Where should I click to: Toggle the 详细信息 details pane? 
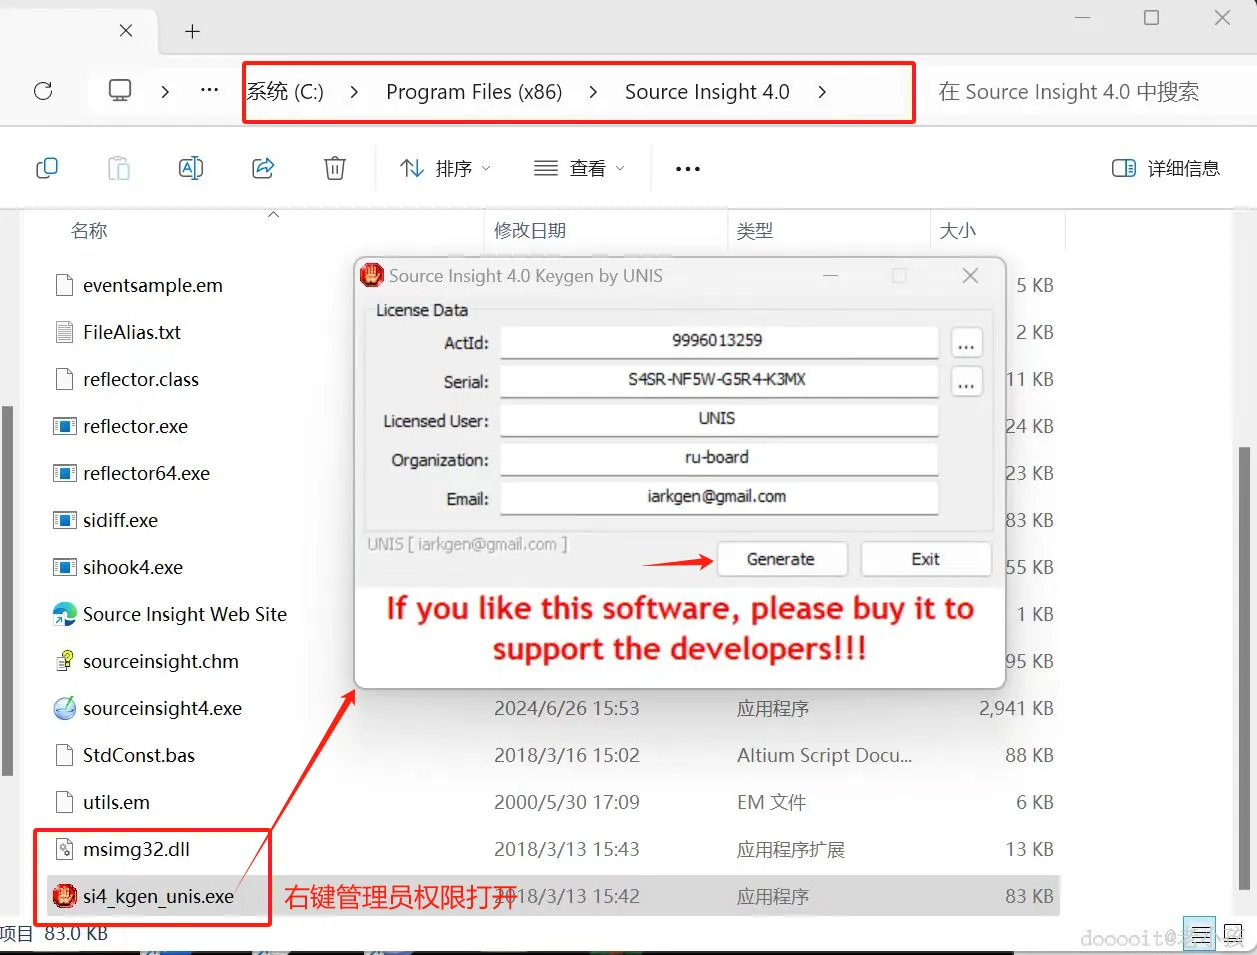pyautogui.click(x=1166, y=168)
